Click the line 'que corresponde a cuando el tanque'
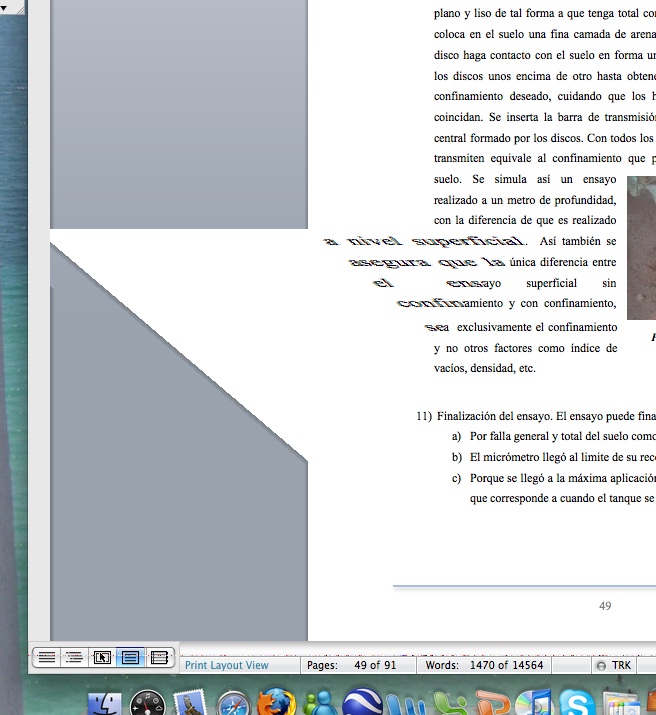 [x=563, y=498]
